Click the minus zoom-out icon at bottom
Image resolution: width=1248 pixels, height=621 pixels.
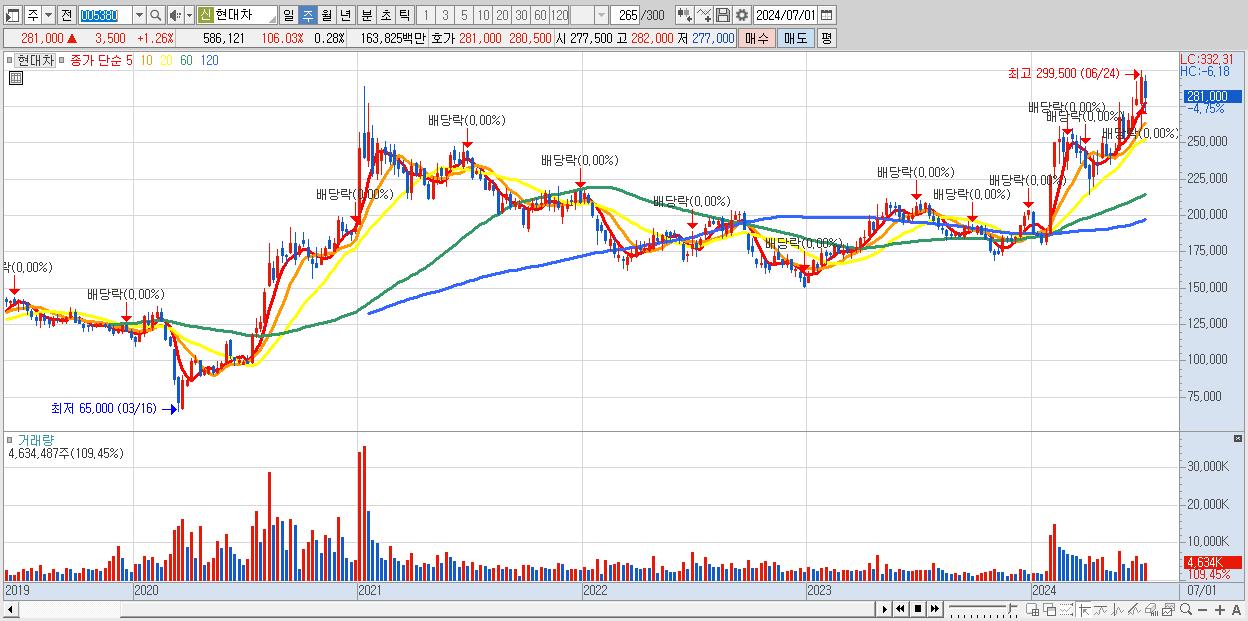[1202, 610]
